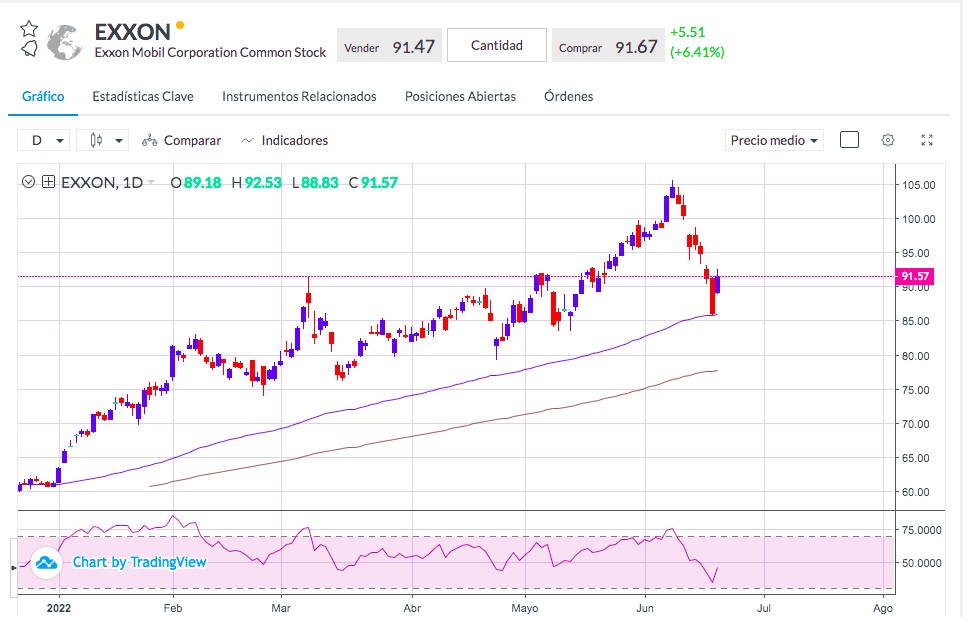The image size is (963, 617).
Task: Set a price alert with the bell icon
Action: [x=29, y=49]
